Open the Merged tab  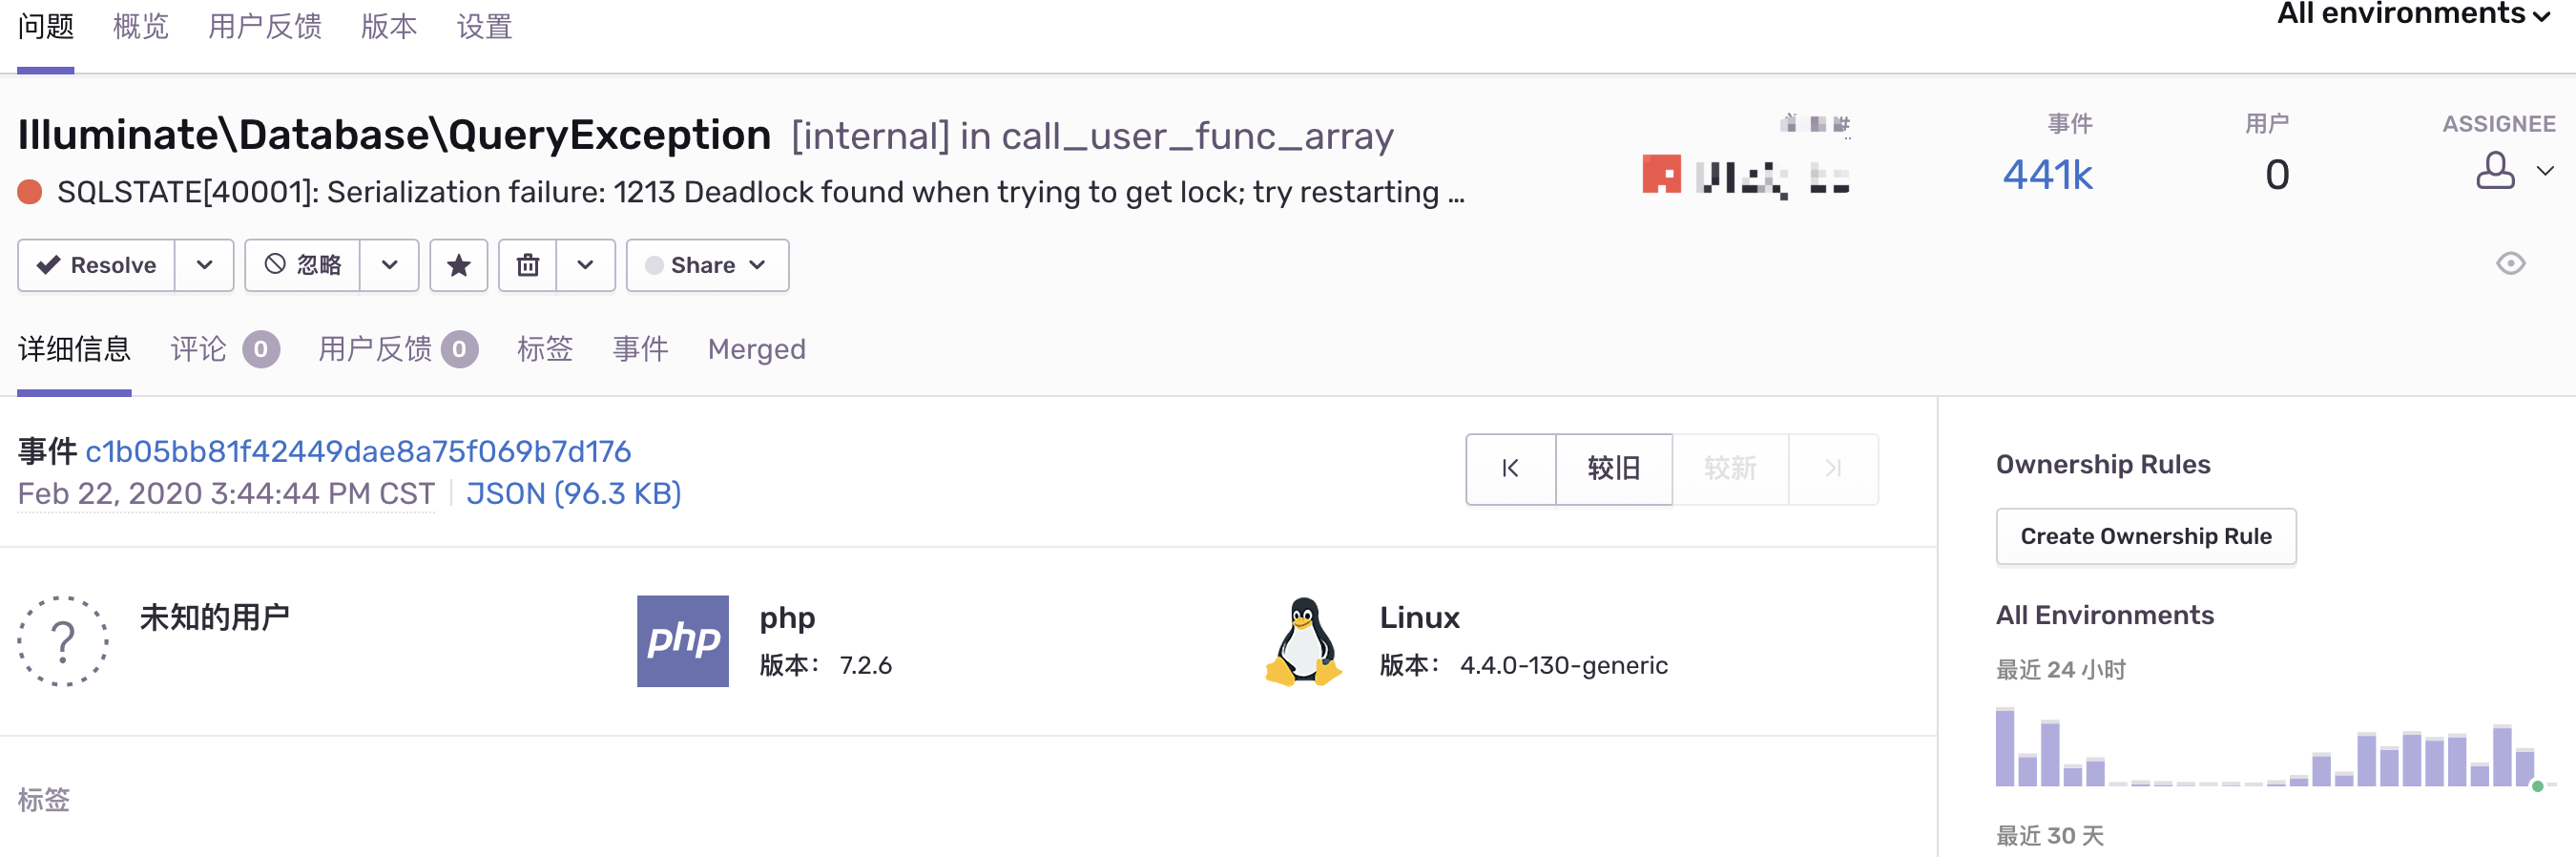pyautogui.click(x=756, y=349)
